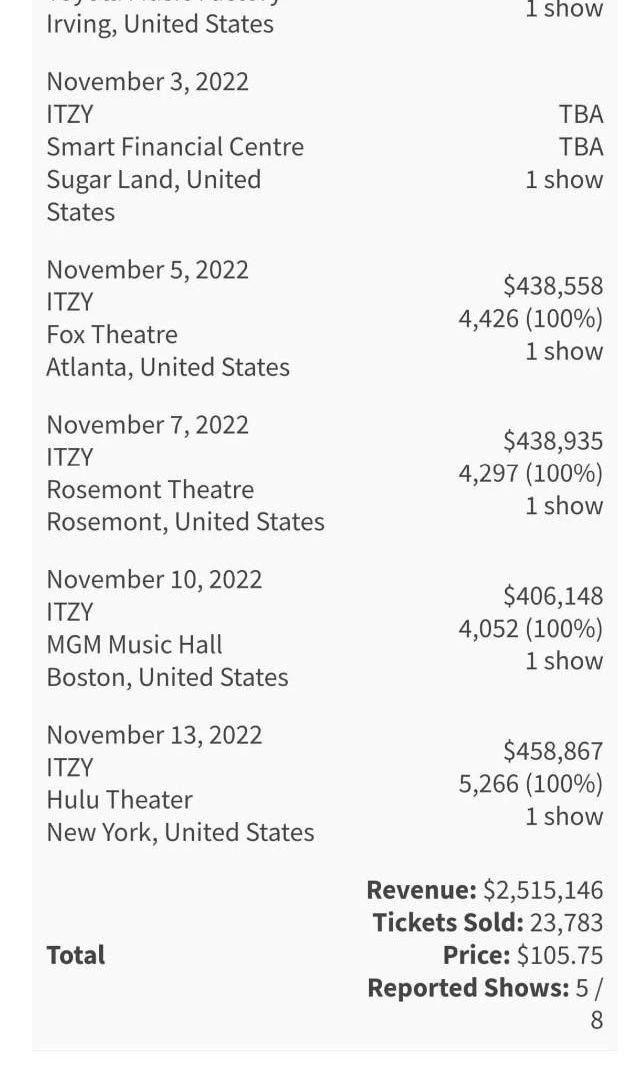Open the MGM Music Hall venue

(134, 645)
